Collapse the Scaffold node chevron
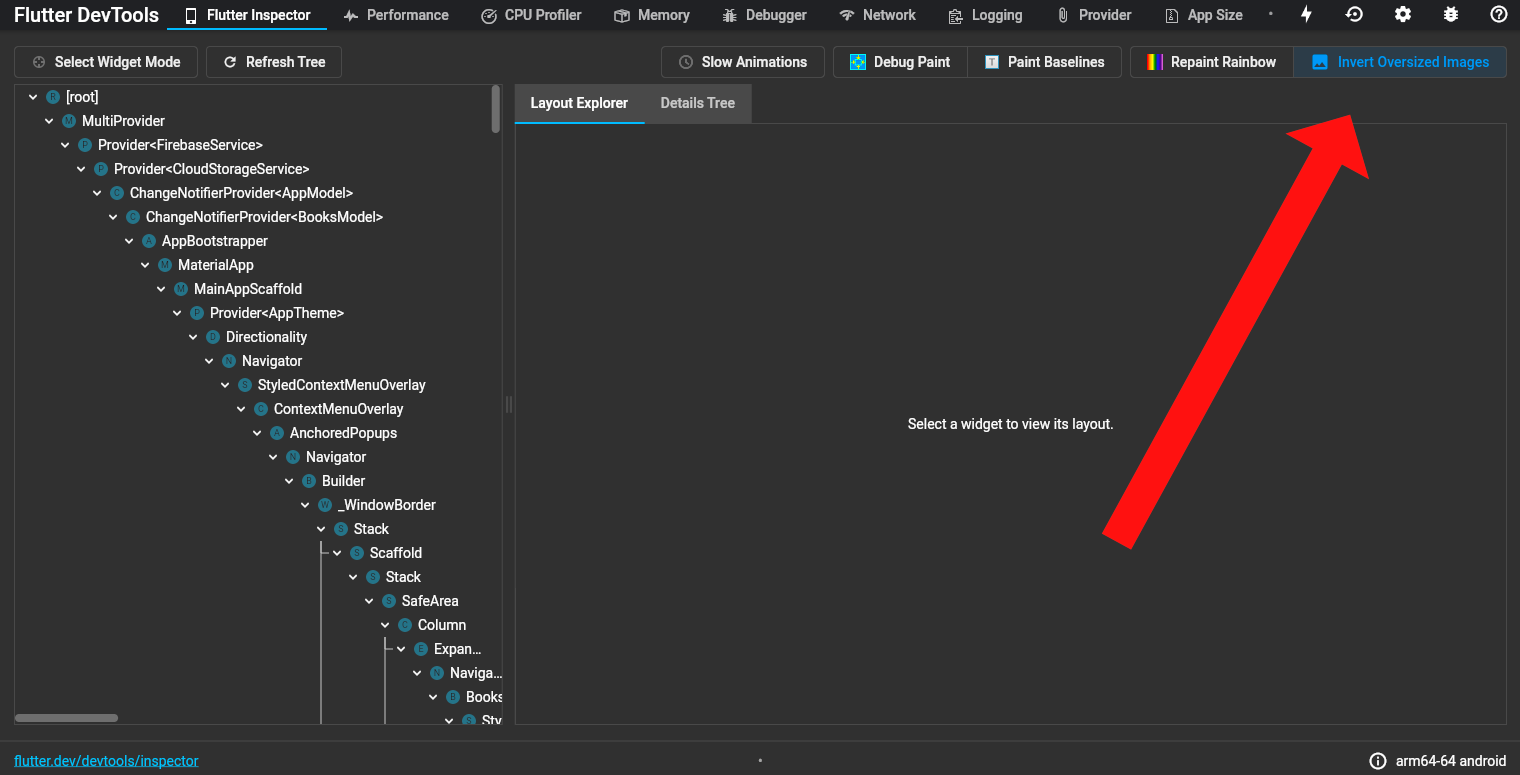 pos(337,553)
